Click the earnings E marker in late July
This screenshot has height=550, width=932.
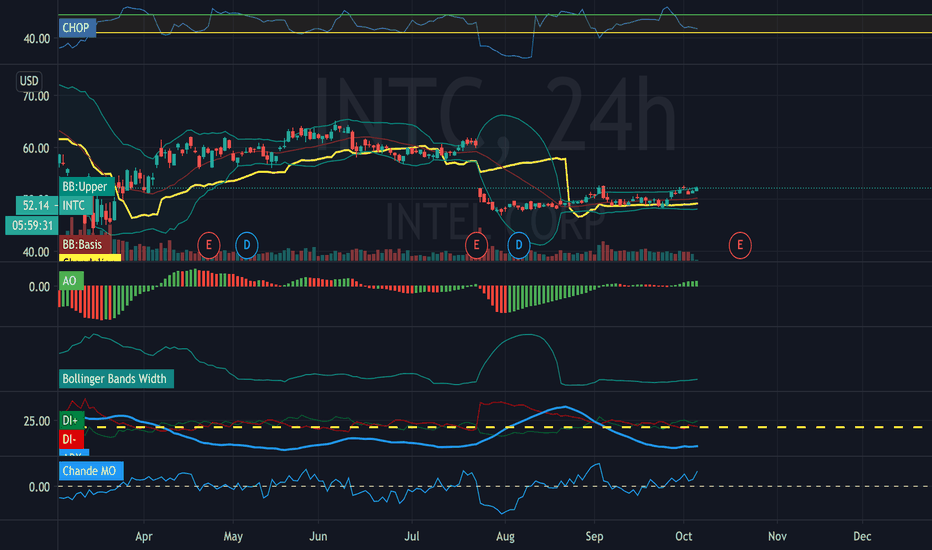click(x=476, y=245)
